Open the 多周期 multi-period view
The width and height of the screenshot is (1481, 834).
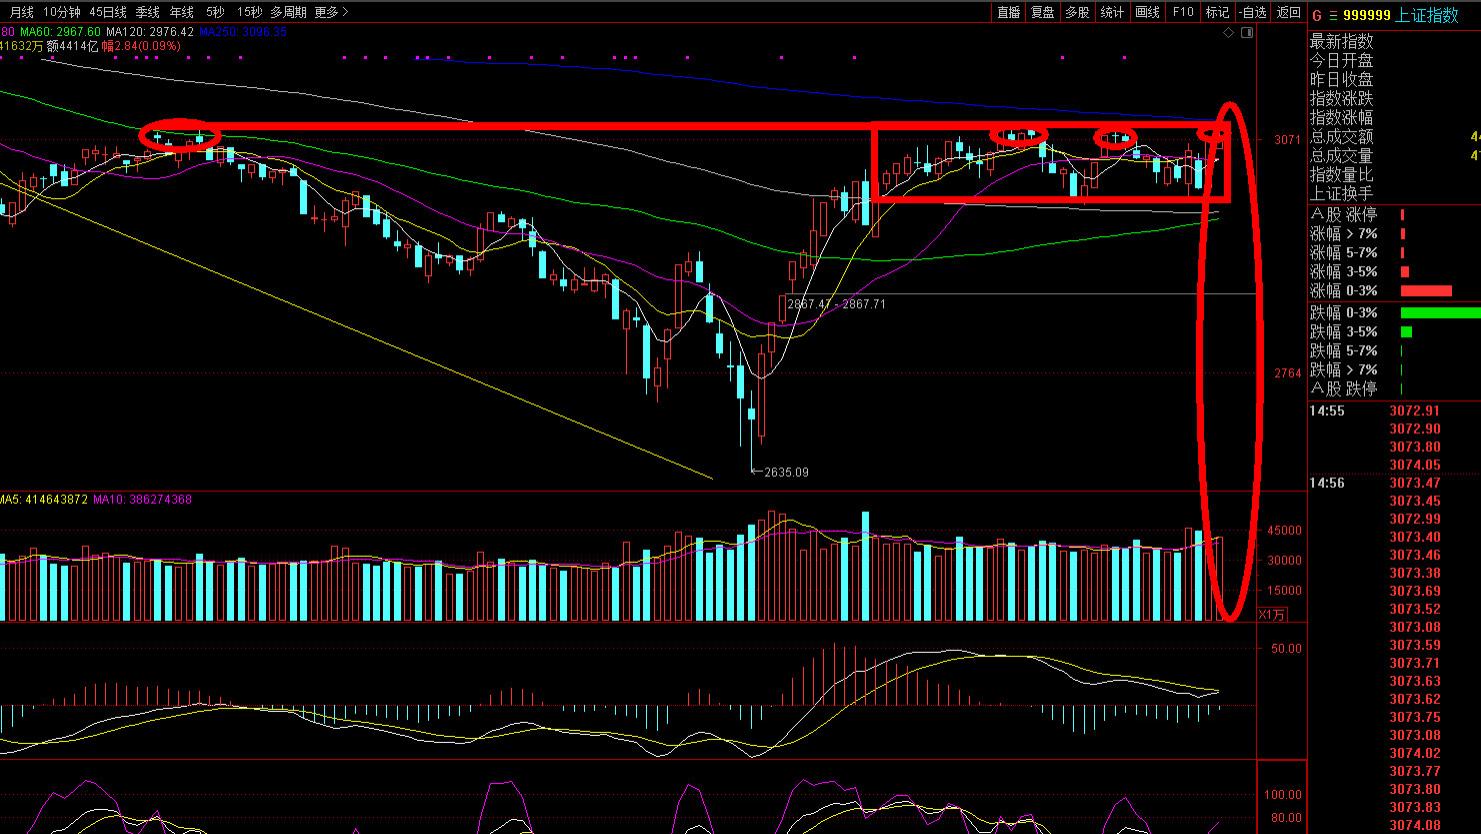[289, 12]
